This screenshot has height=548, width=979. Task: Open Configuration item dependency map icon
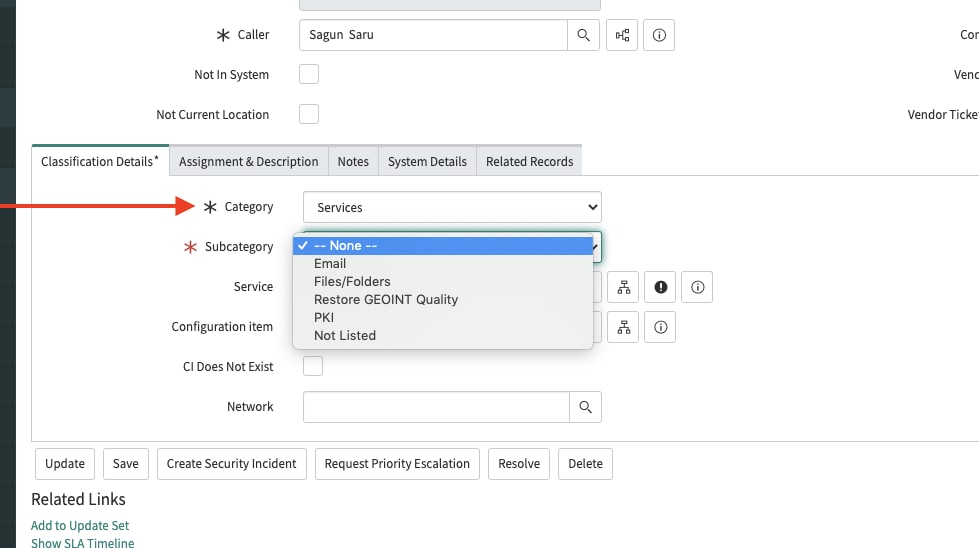pyautogui.click(x=624, y=327)
